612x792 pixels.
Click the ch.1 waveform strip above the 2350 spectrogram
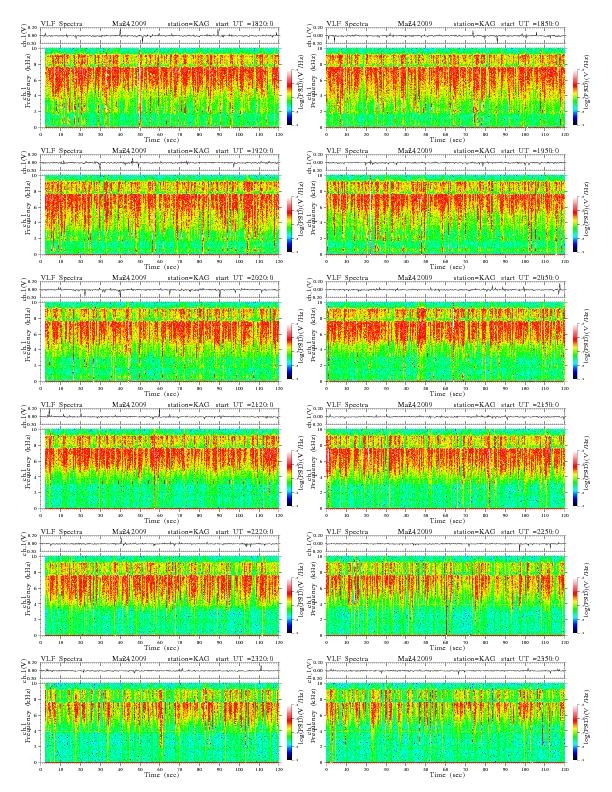(445, 671)
